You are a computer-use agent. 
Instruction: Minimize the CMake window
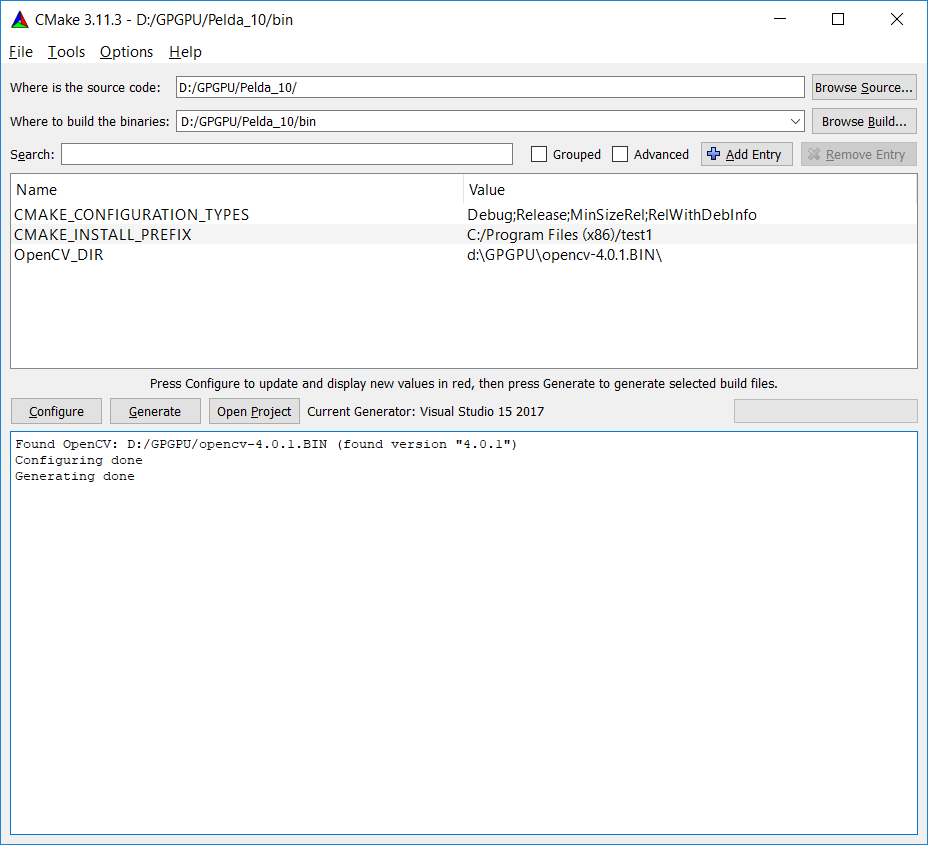[780, 20]
